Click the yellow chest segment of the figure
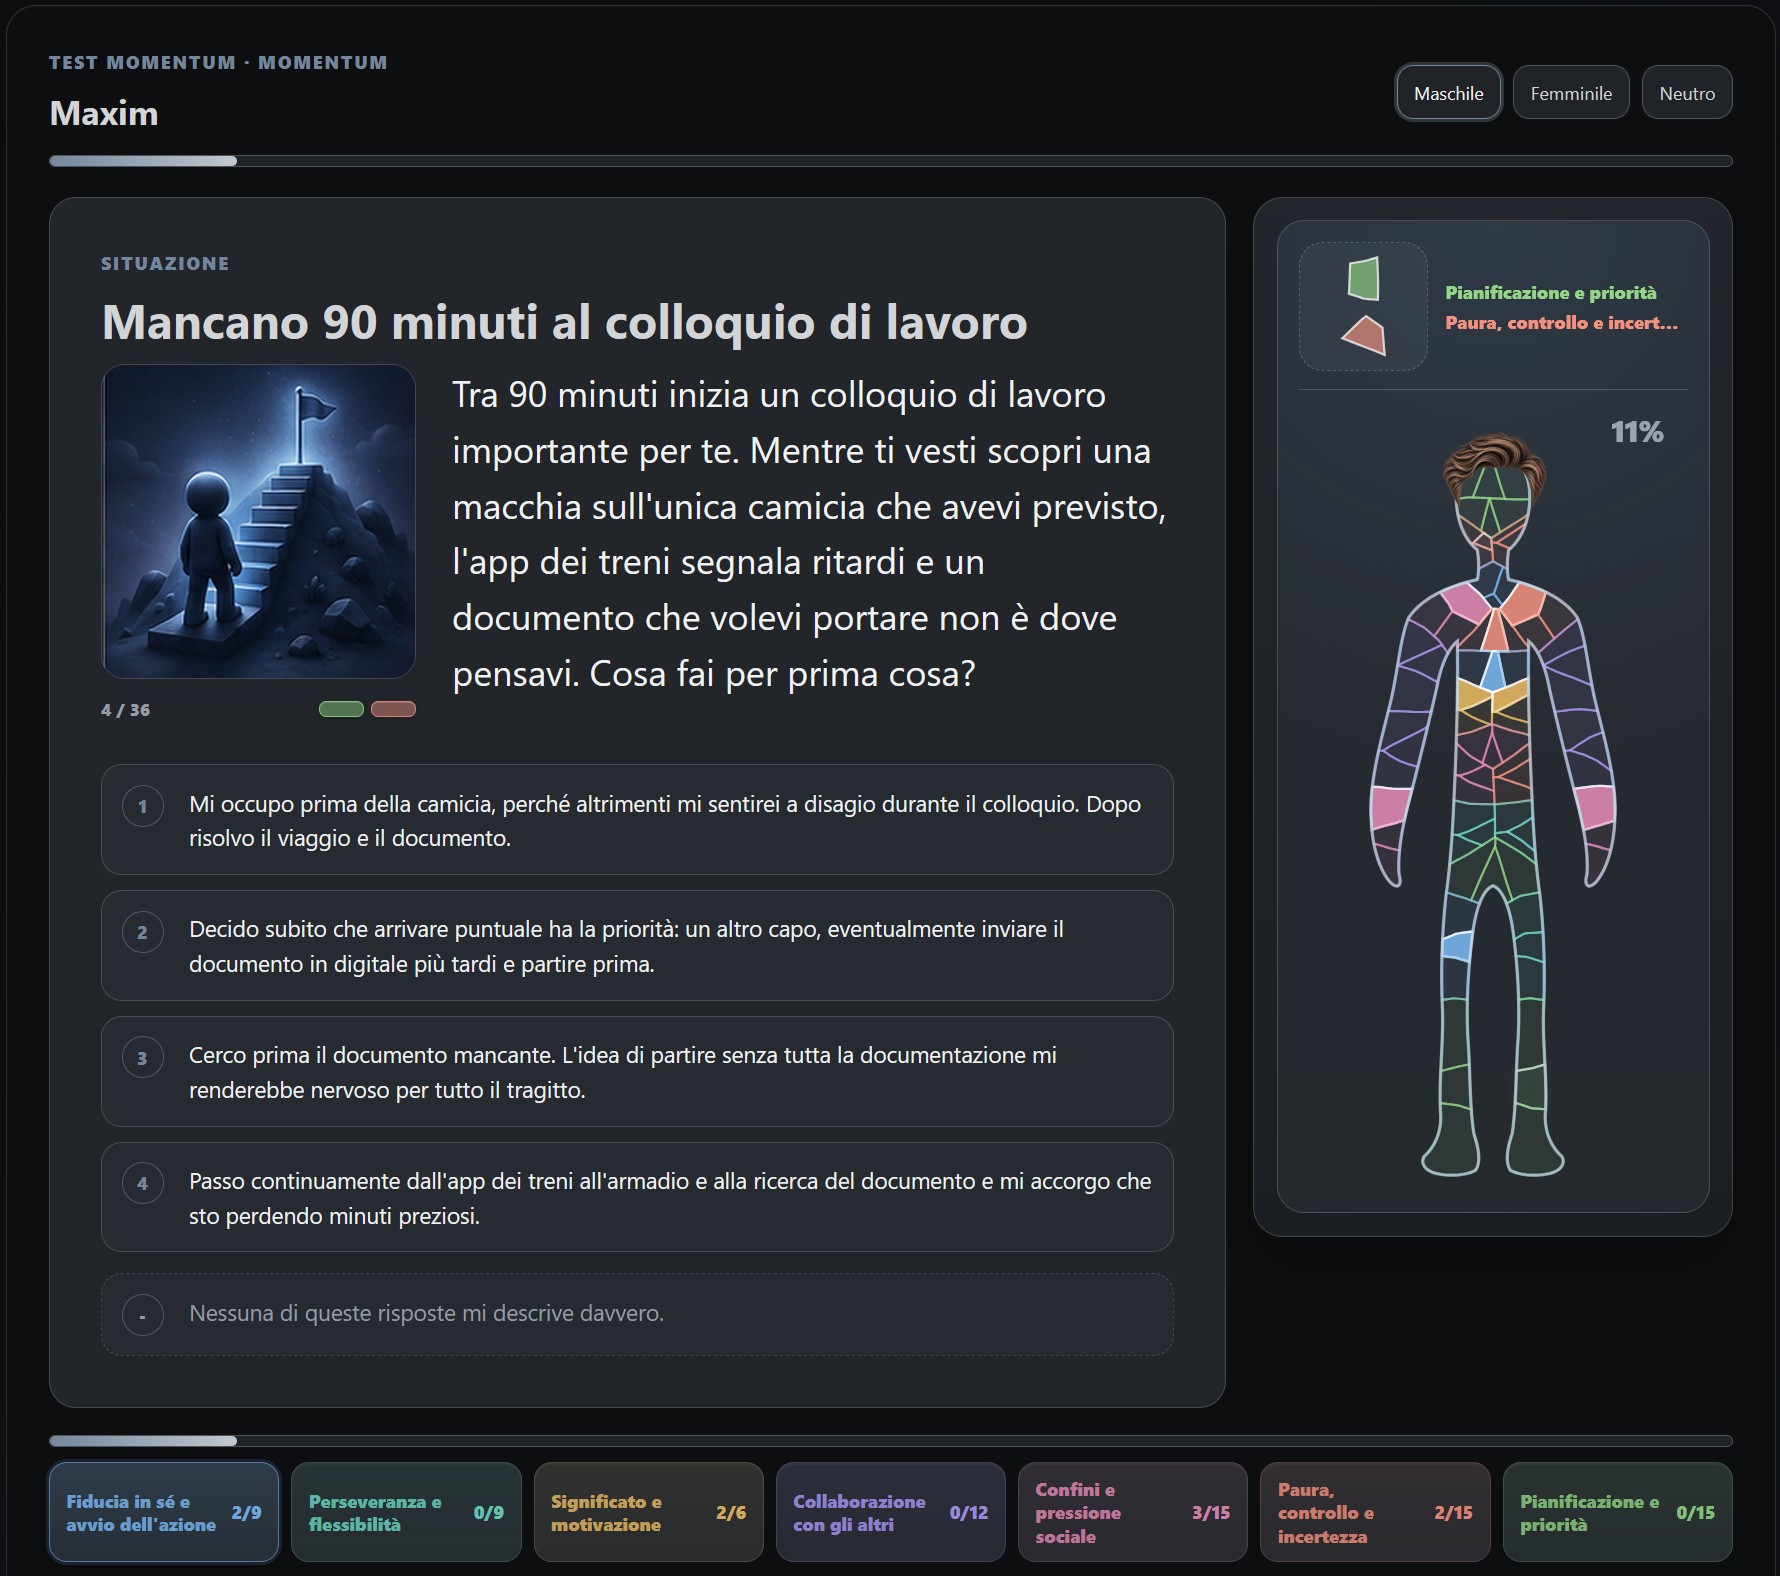 [1492, 694]
